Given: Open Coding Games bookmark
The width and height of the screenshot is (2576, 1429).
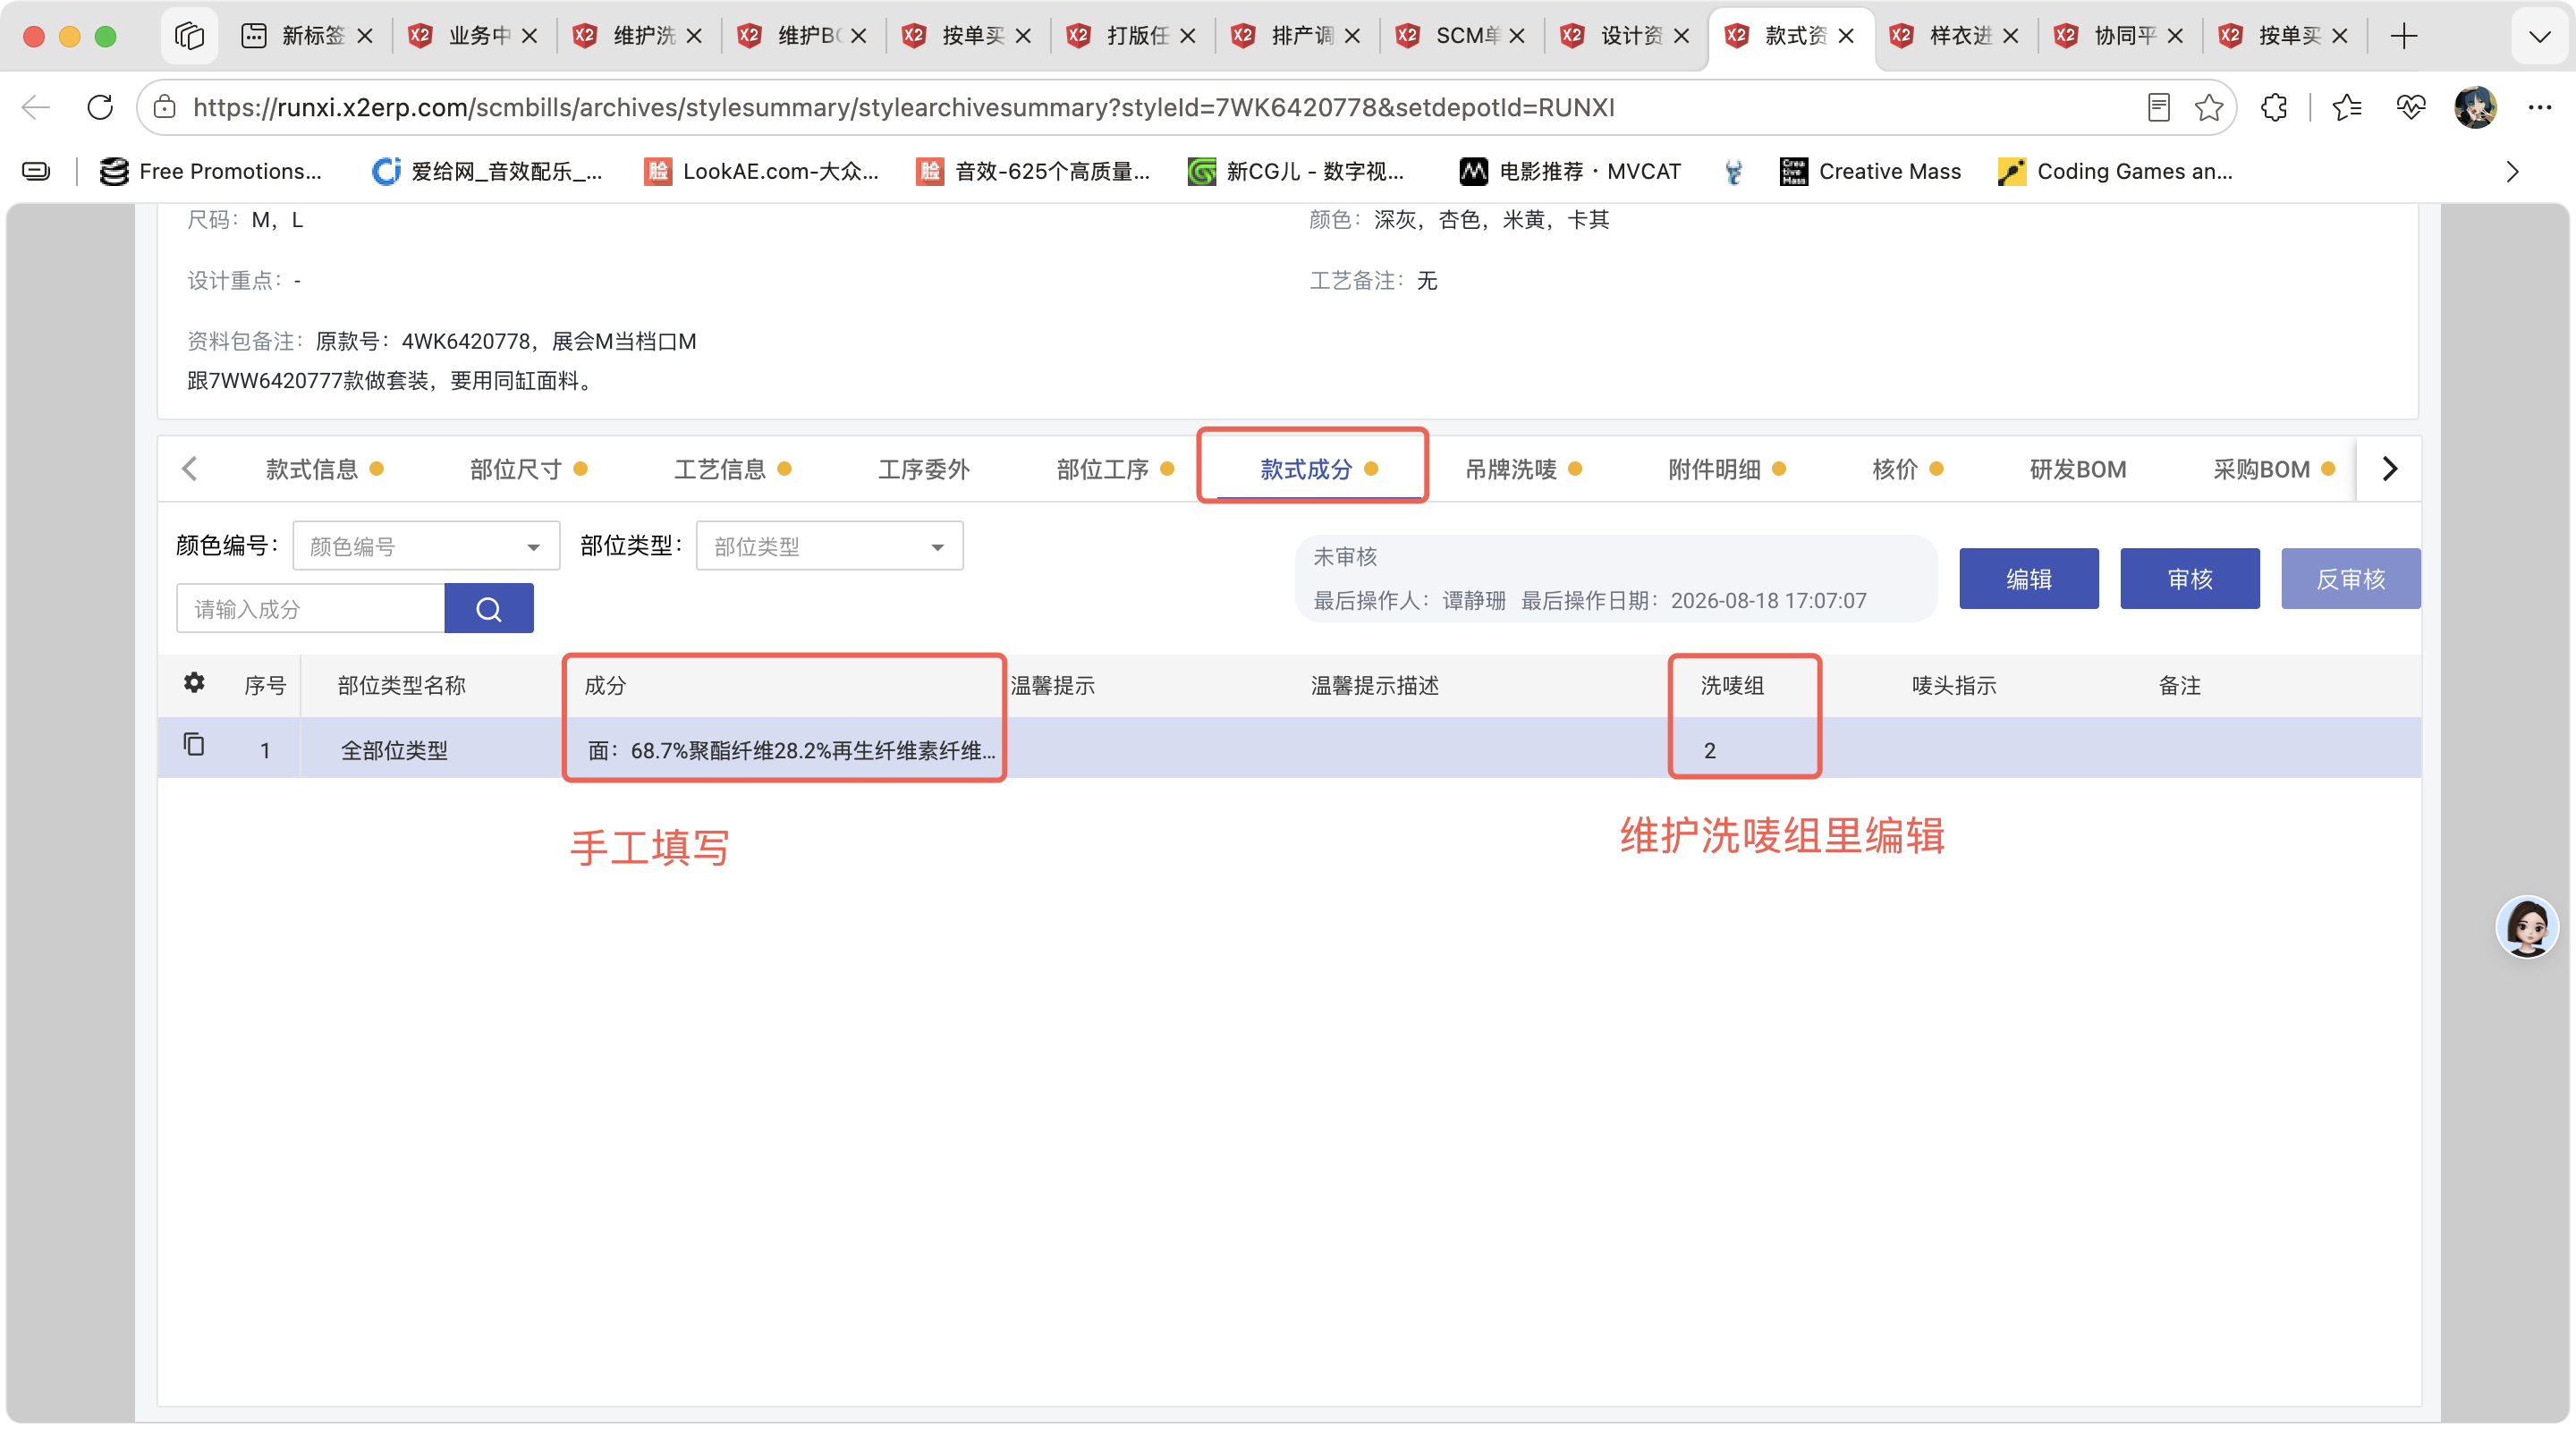Looking at the screenshot, I should click(x=2115, y=172).
